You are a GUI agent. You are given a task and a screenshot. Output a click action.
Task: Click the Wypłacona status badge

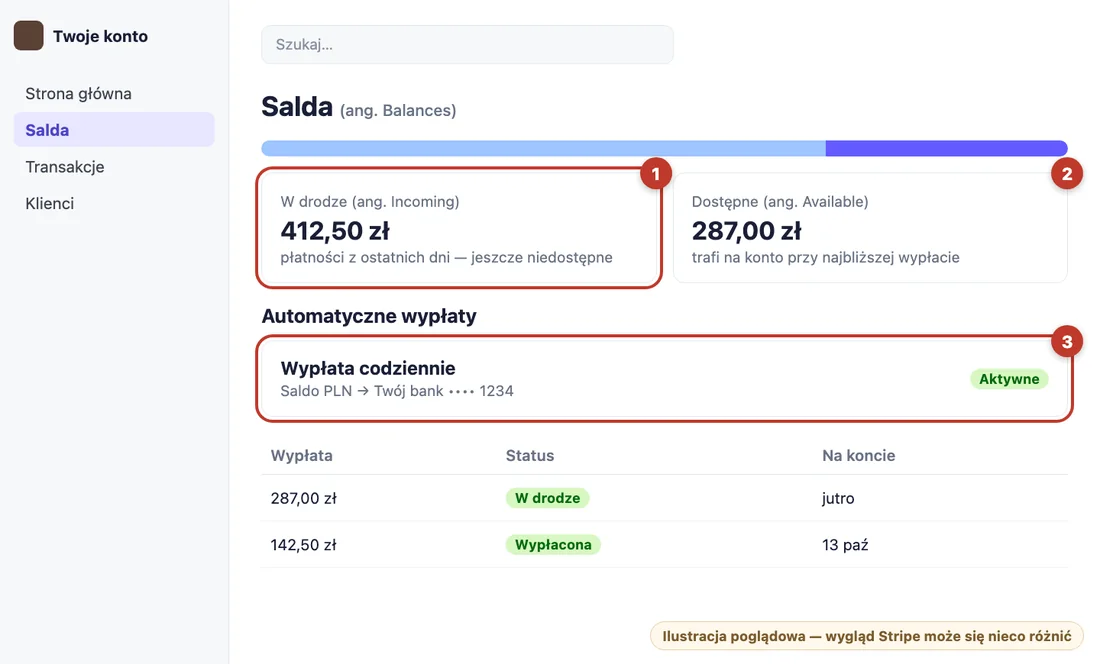tap(553, 544)
